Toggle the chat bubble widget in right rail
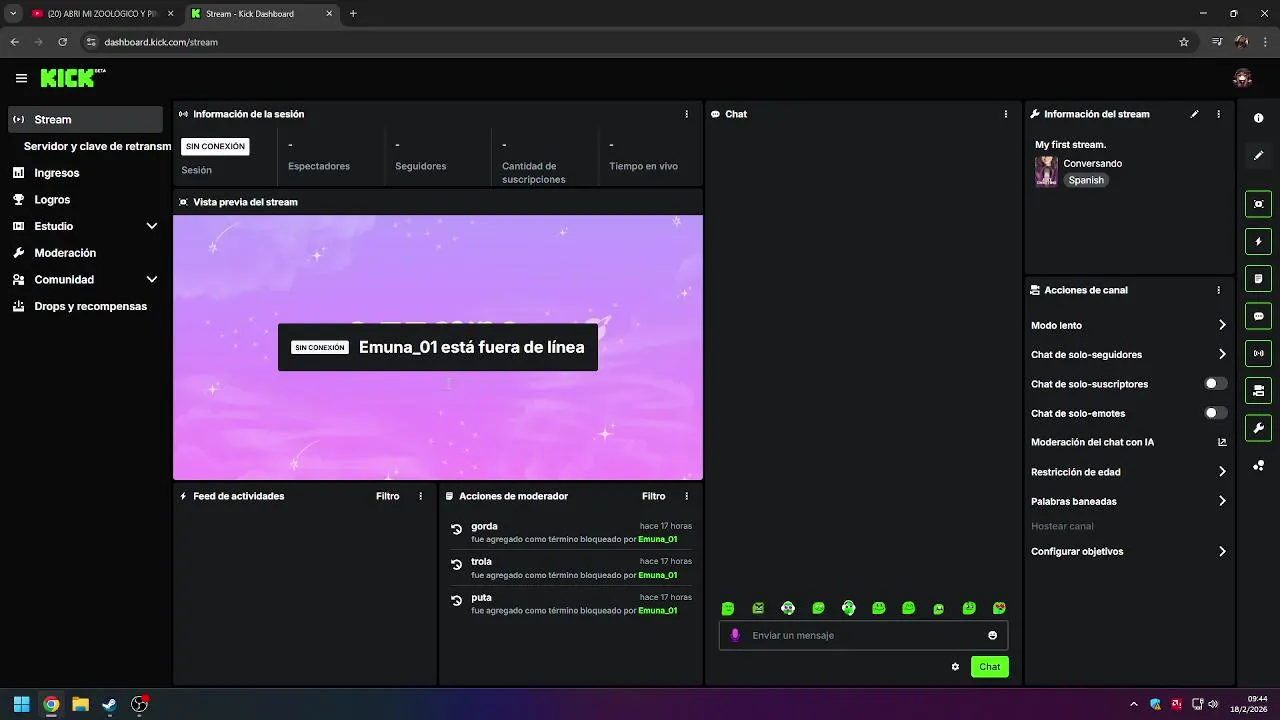Screen dimensions: 1280x720 pos(1259,316)
